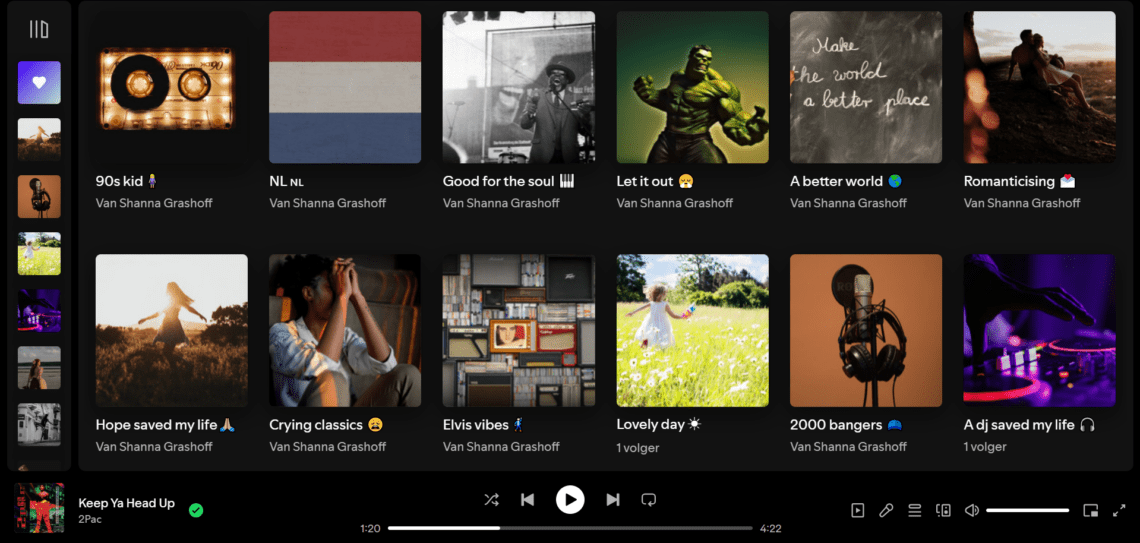The image size is (1140, 543).
Task: Click green saved-to-library checkmark
Action: pos(196,510)
